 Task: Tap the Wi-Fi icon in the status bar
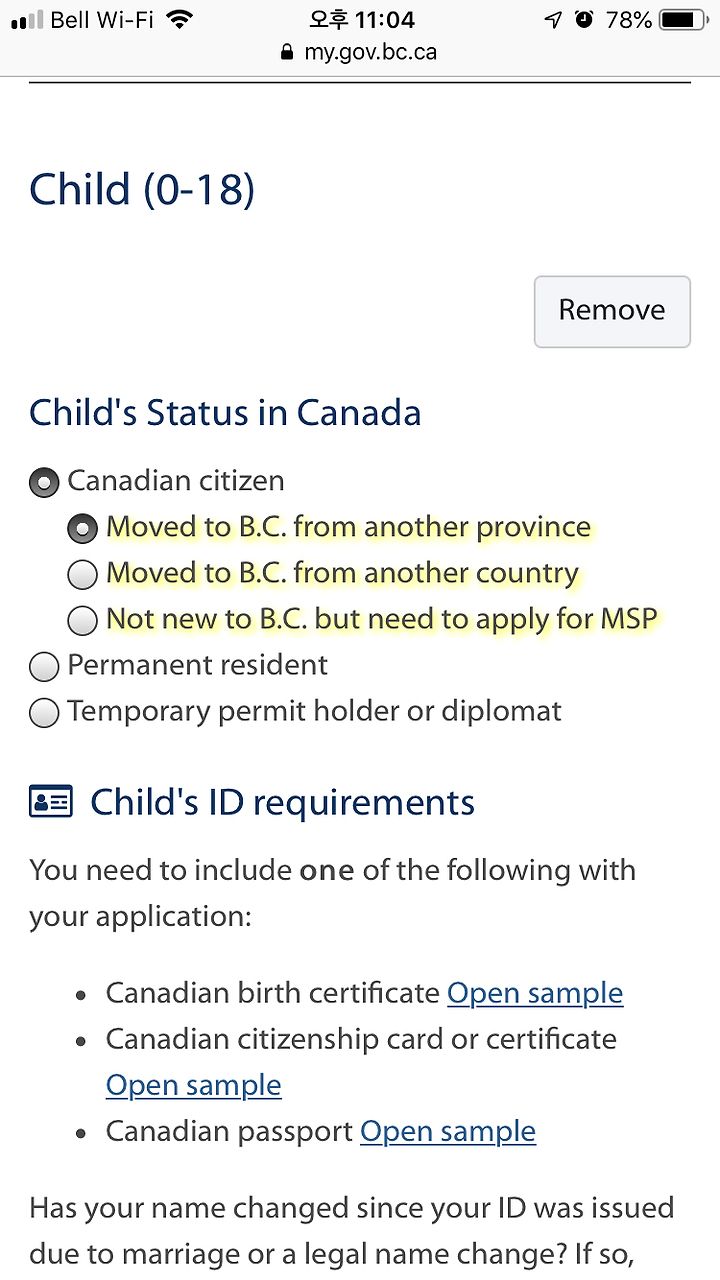[x=180, y=19]
